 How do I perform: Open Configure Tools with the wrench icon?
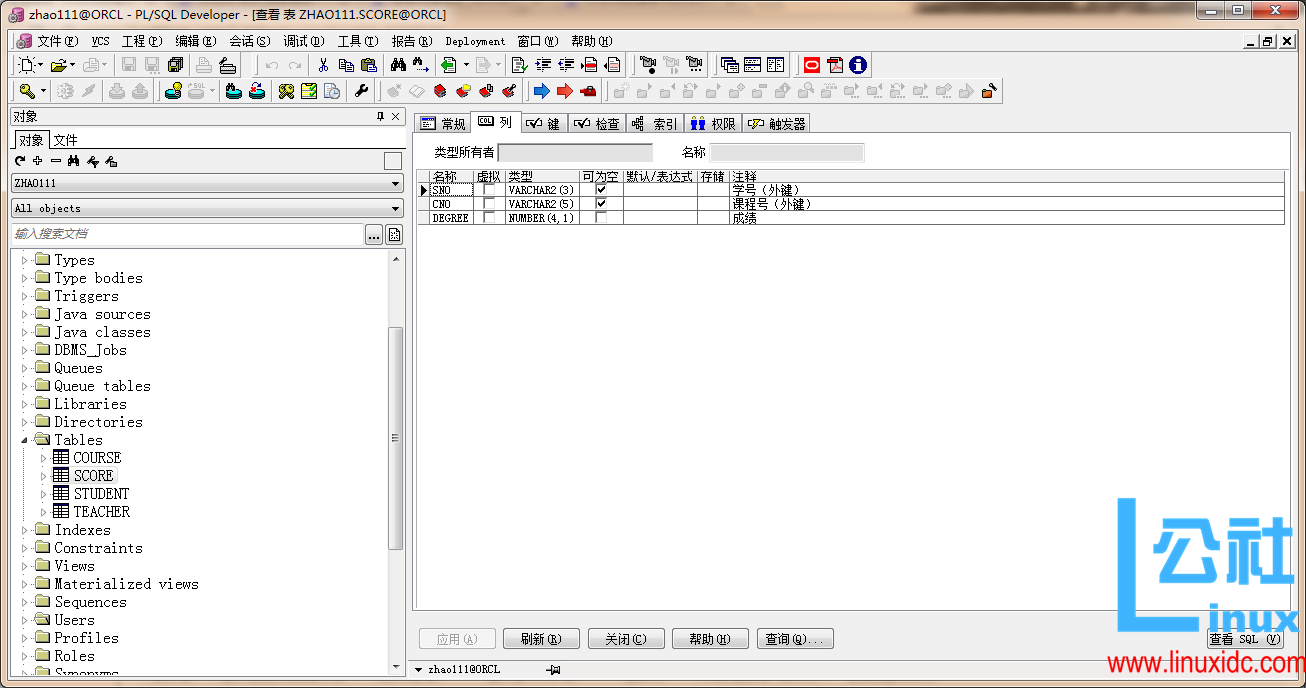point(361,90)
